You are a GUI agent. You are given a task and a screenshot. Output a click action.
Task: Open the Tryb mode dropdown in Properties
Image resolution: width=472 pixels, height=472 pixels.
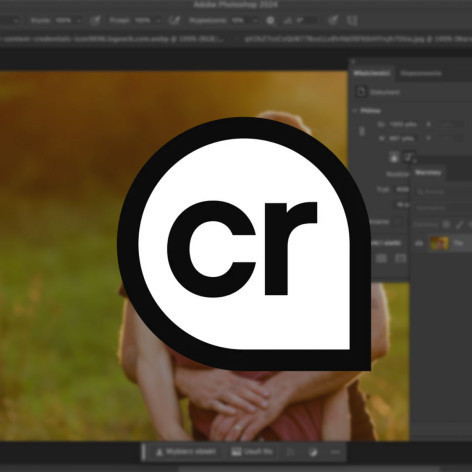coord(403,189)
